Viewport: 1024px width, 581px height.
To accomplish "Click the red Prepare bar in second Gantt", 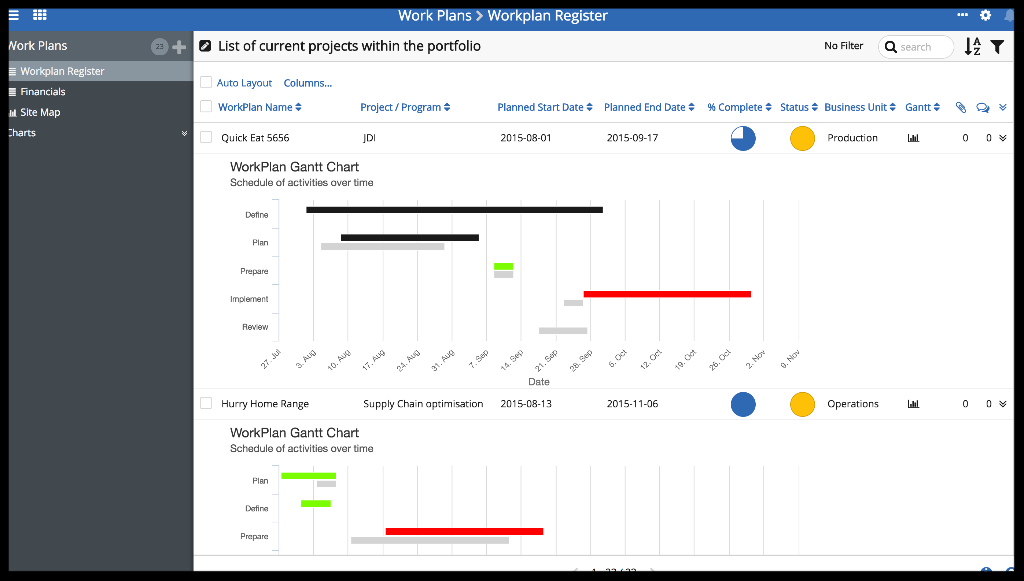I will 464,531.
